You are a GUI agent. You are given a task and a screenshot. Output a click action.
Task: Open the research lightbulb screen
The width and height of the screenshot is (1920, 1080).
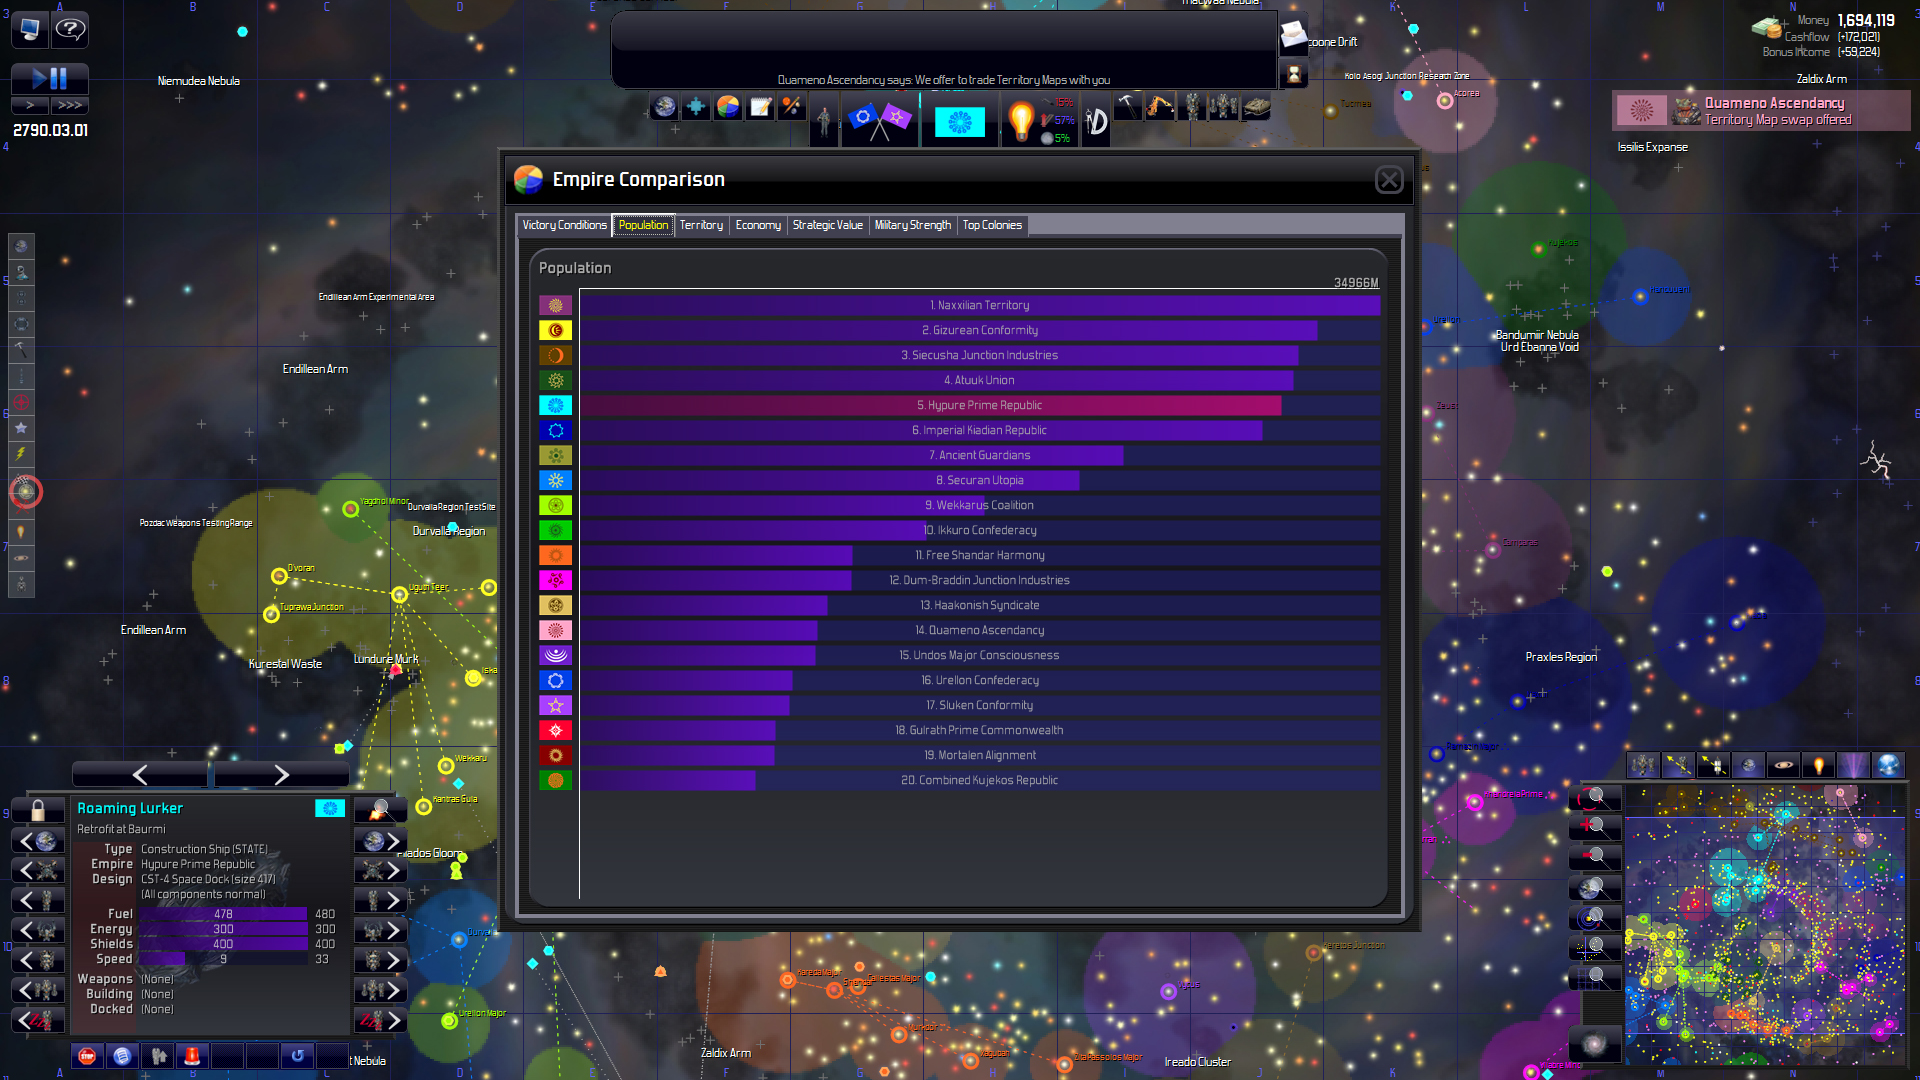1020,121
